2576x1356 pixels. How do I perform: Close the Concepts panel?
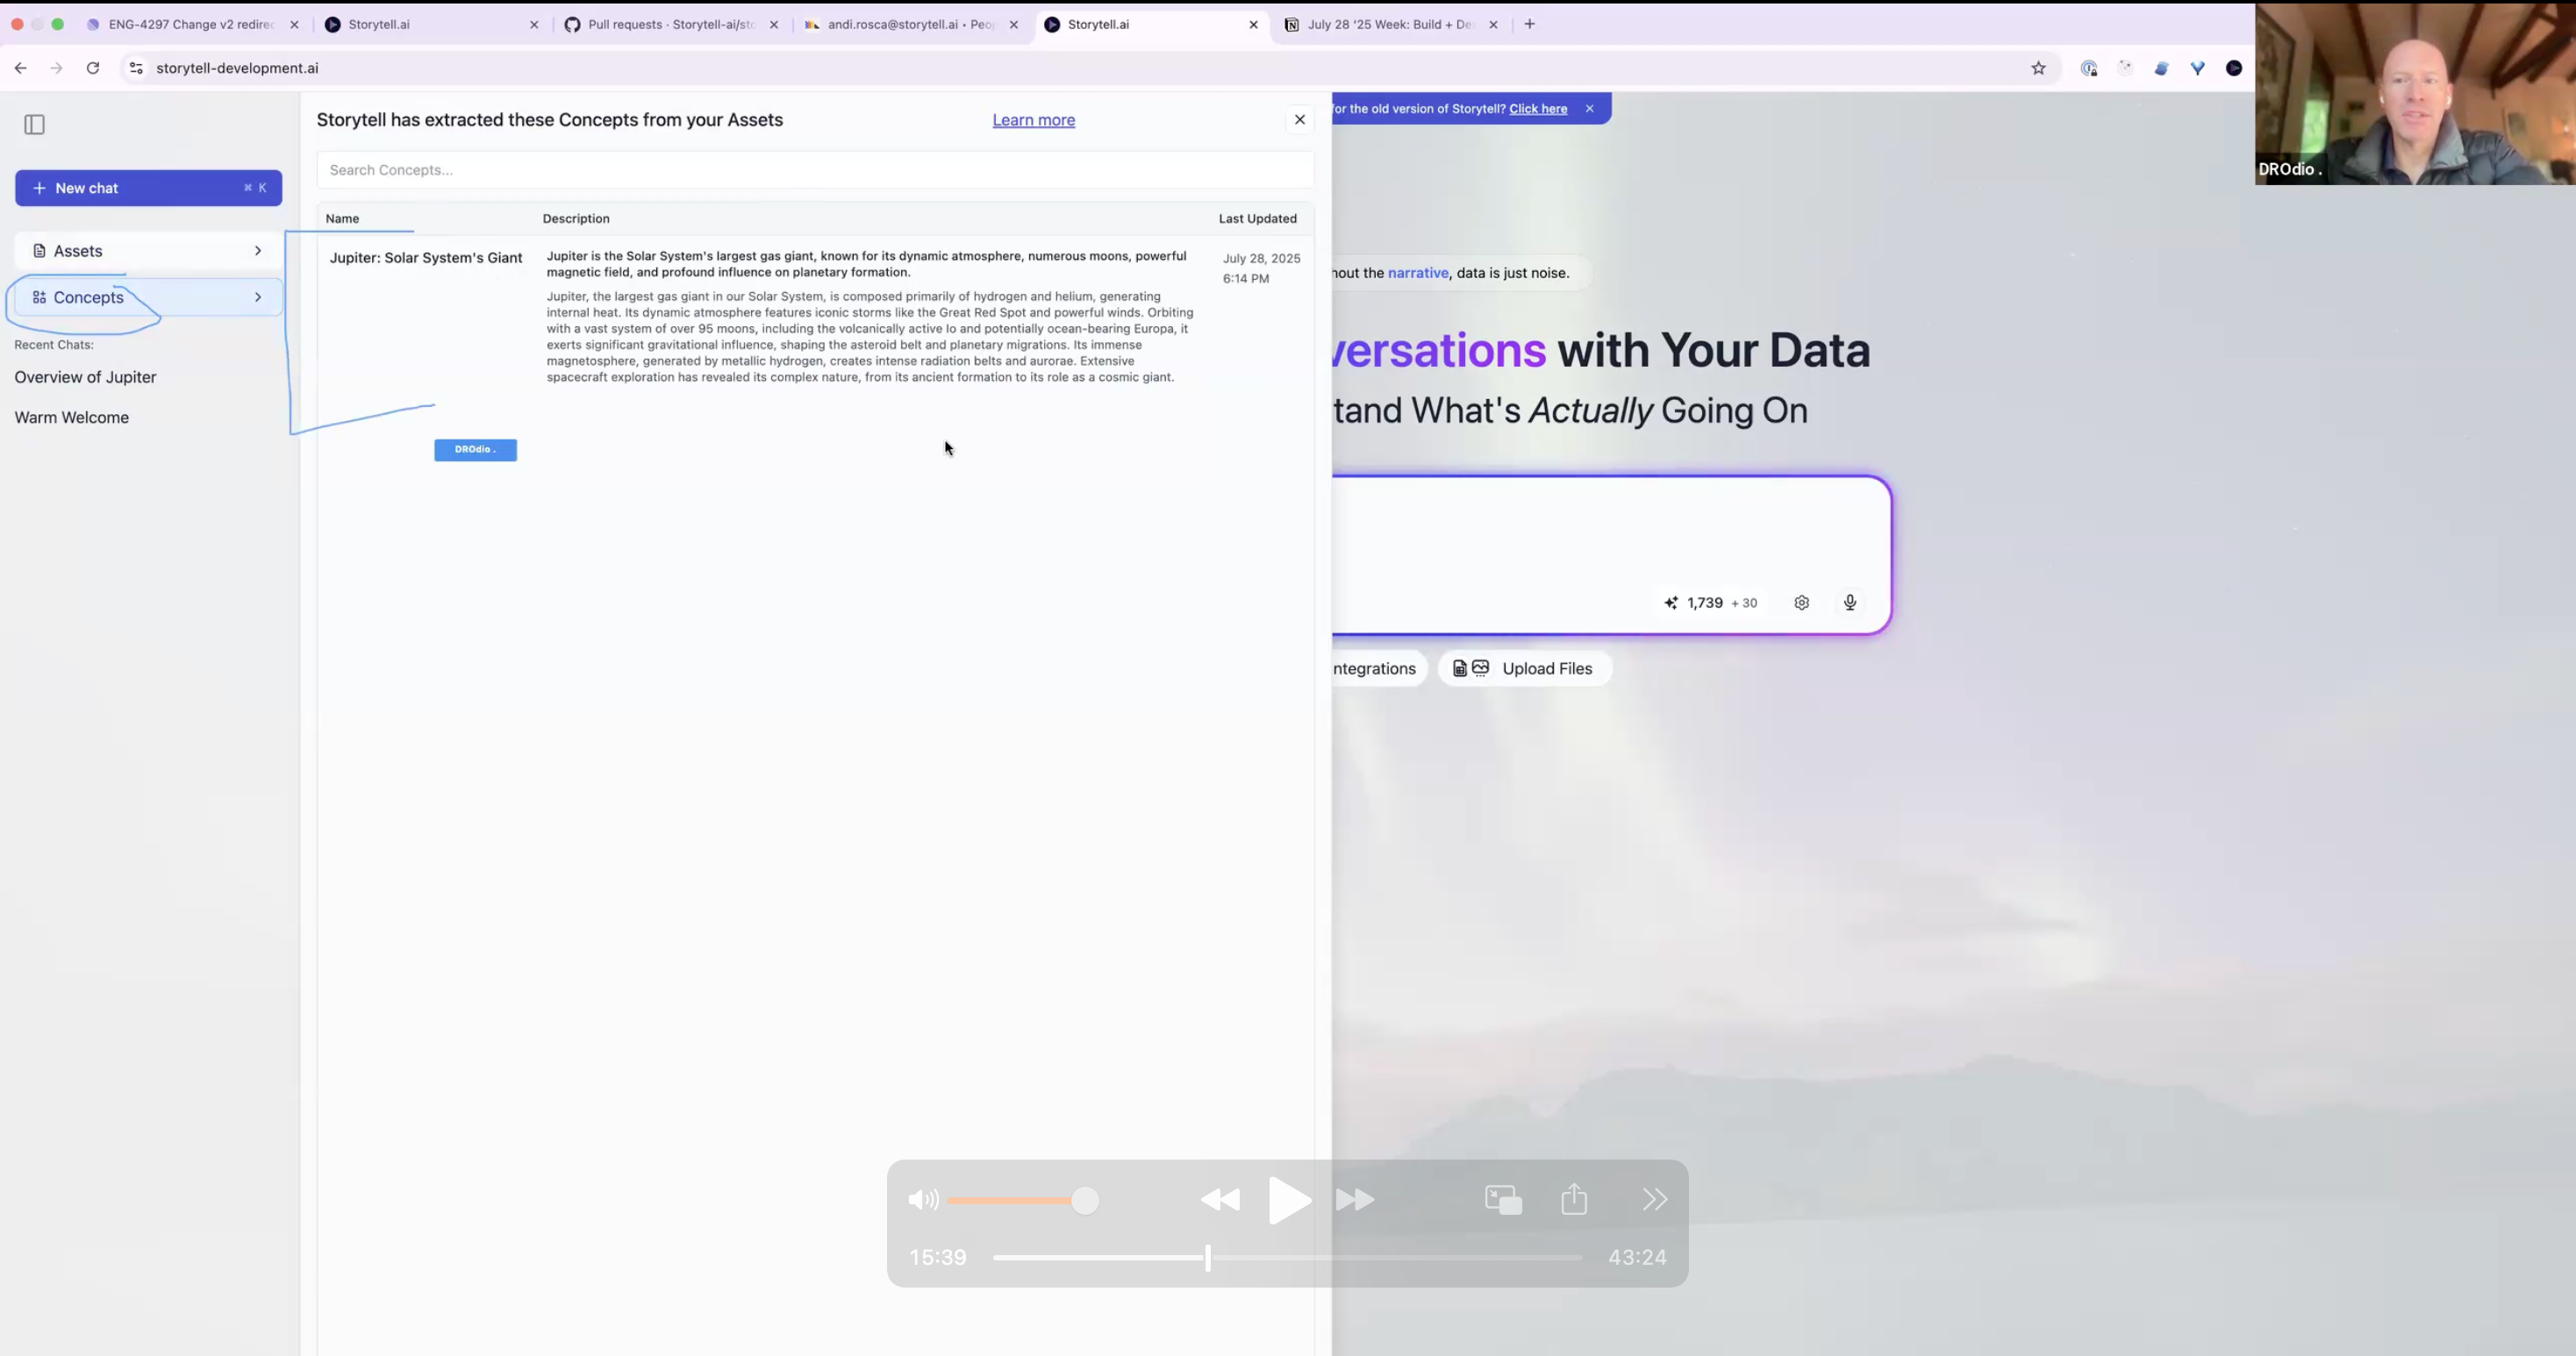tap(1299, 120)
